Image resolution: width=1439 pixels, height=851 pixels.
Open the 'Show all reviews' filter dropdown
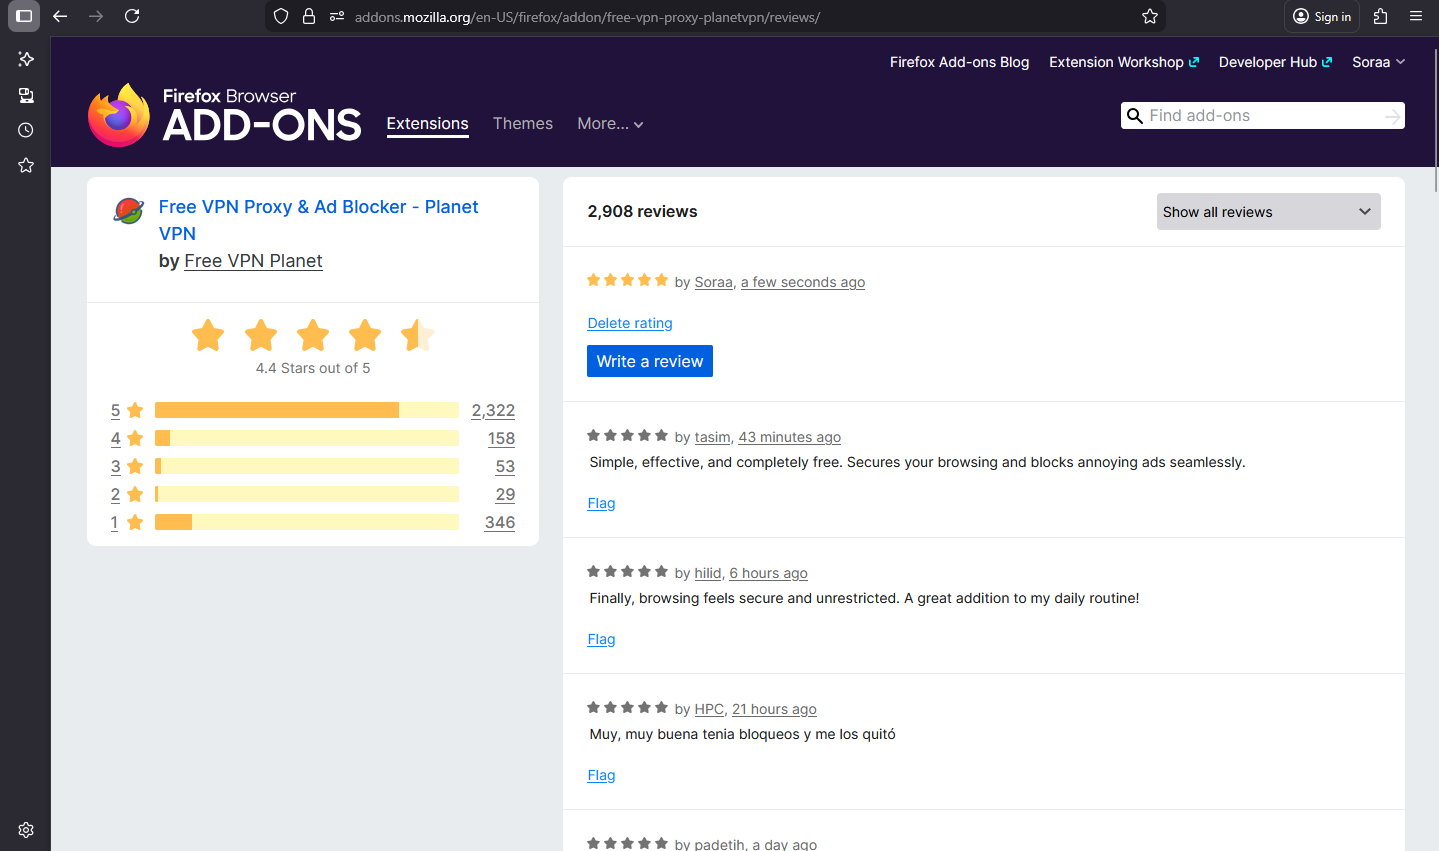(x=1268, y=211)
